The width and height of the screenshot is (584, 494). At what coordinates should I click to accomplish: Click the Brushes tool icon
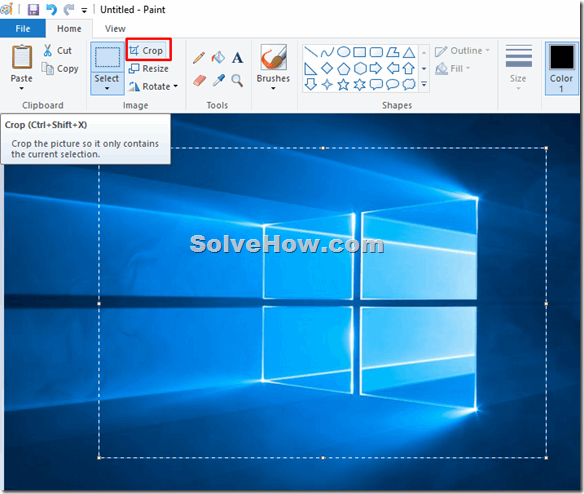[273, 57]
